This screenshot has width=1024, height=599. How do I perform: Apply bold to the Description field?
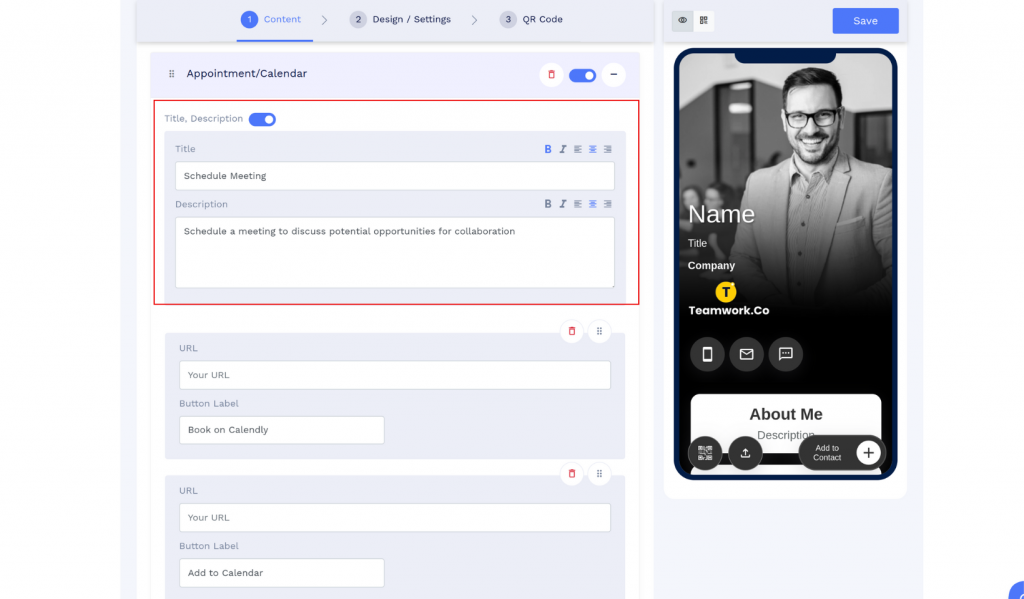tap(548, 204)
